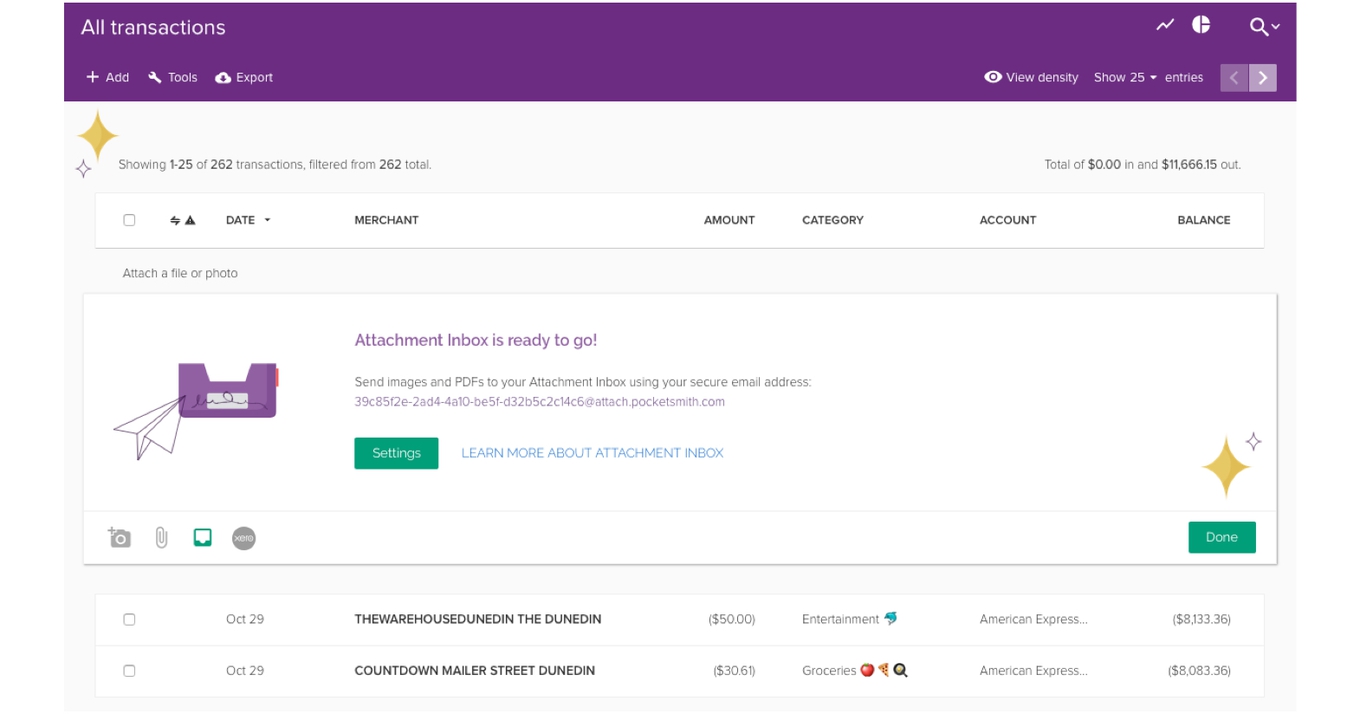
Task: Check the Countdown Mailer Street transaction checkbox
Action: (x=129, y=671)
